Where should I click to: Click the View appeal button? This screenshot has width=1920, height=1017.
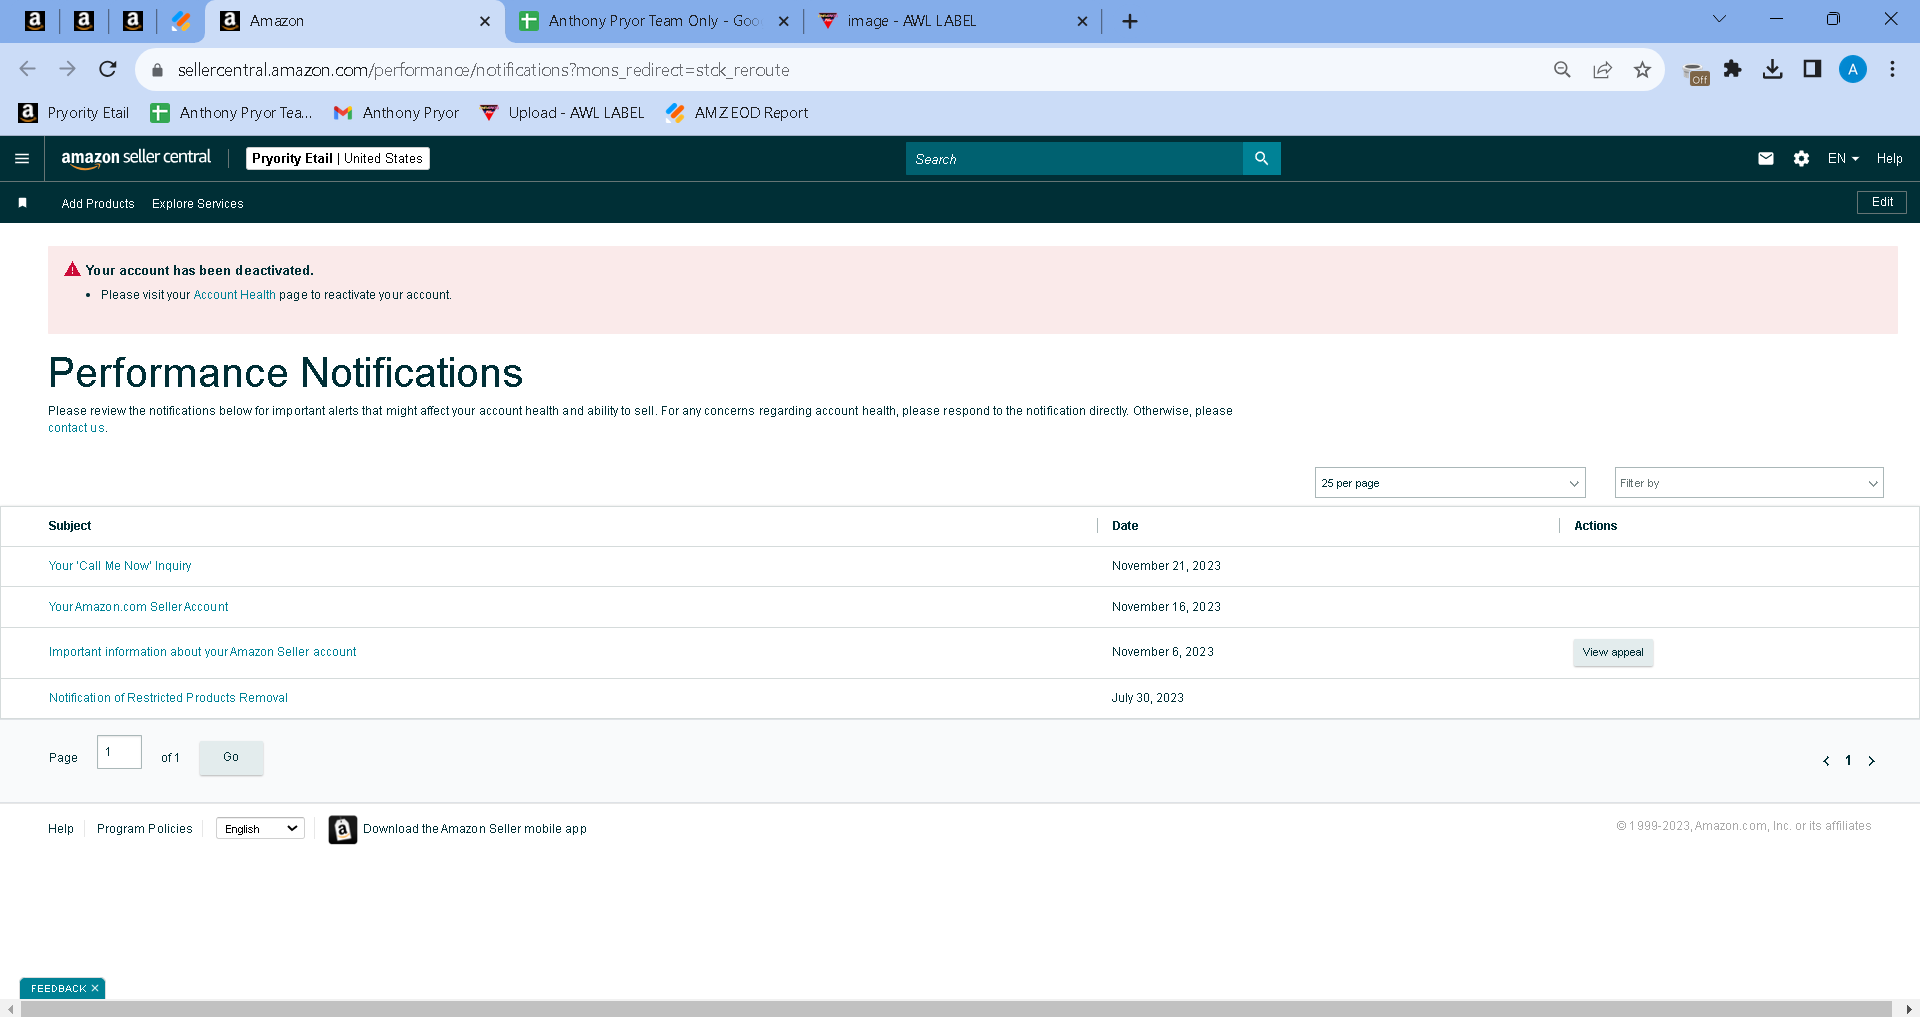pyautogui.click(x=1613, y=653)
